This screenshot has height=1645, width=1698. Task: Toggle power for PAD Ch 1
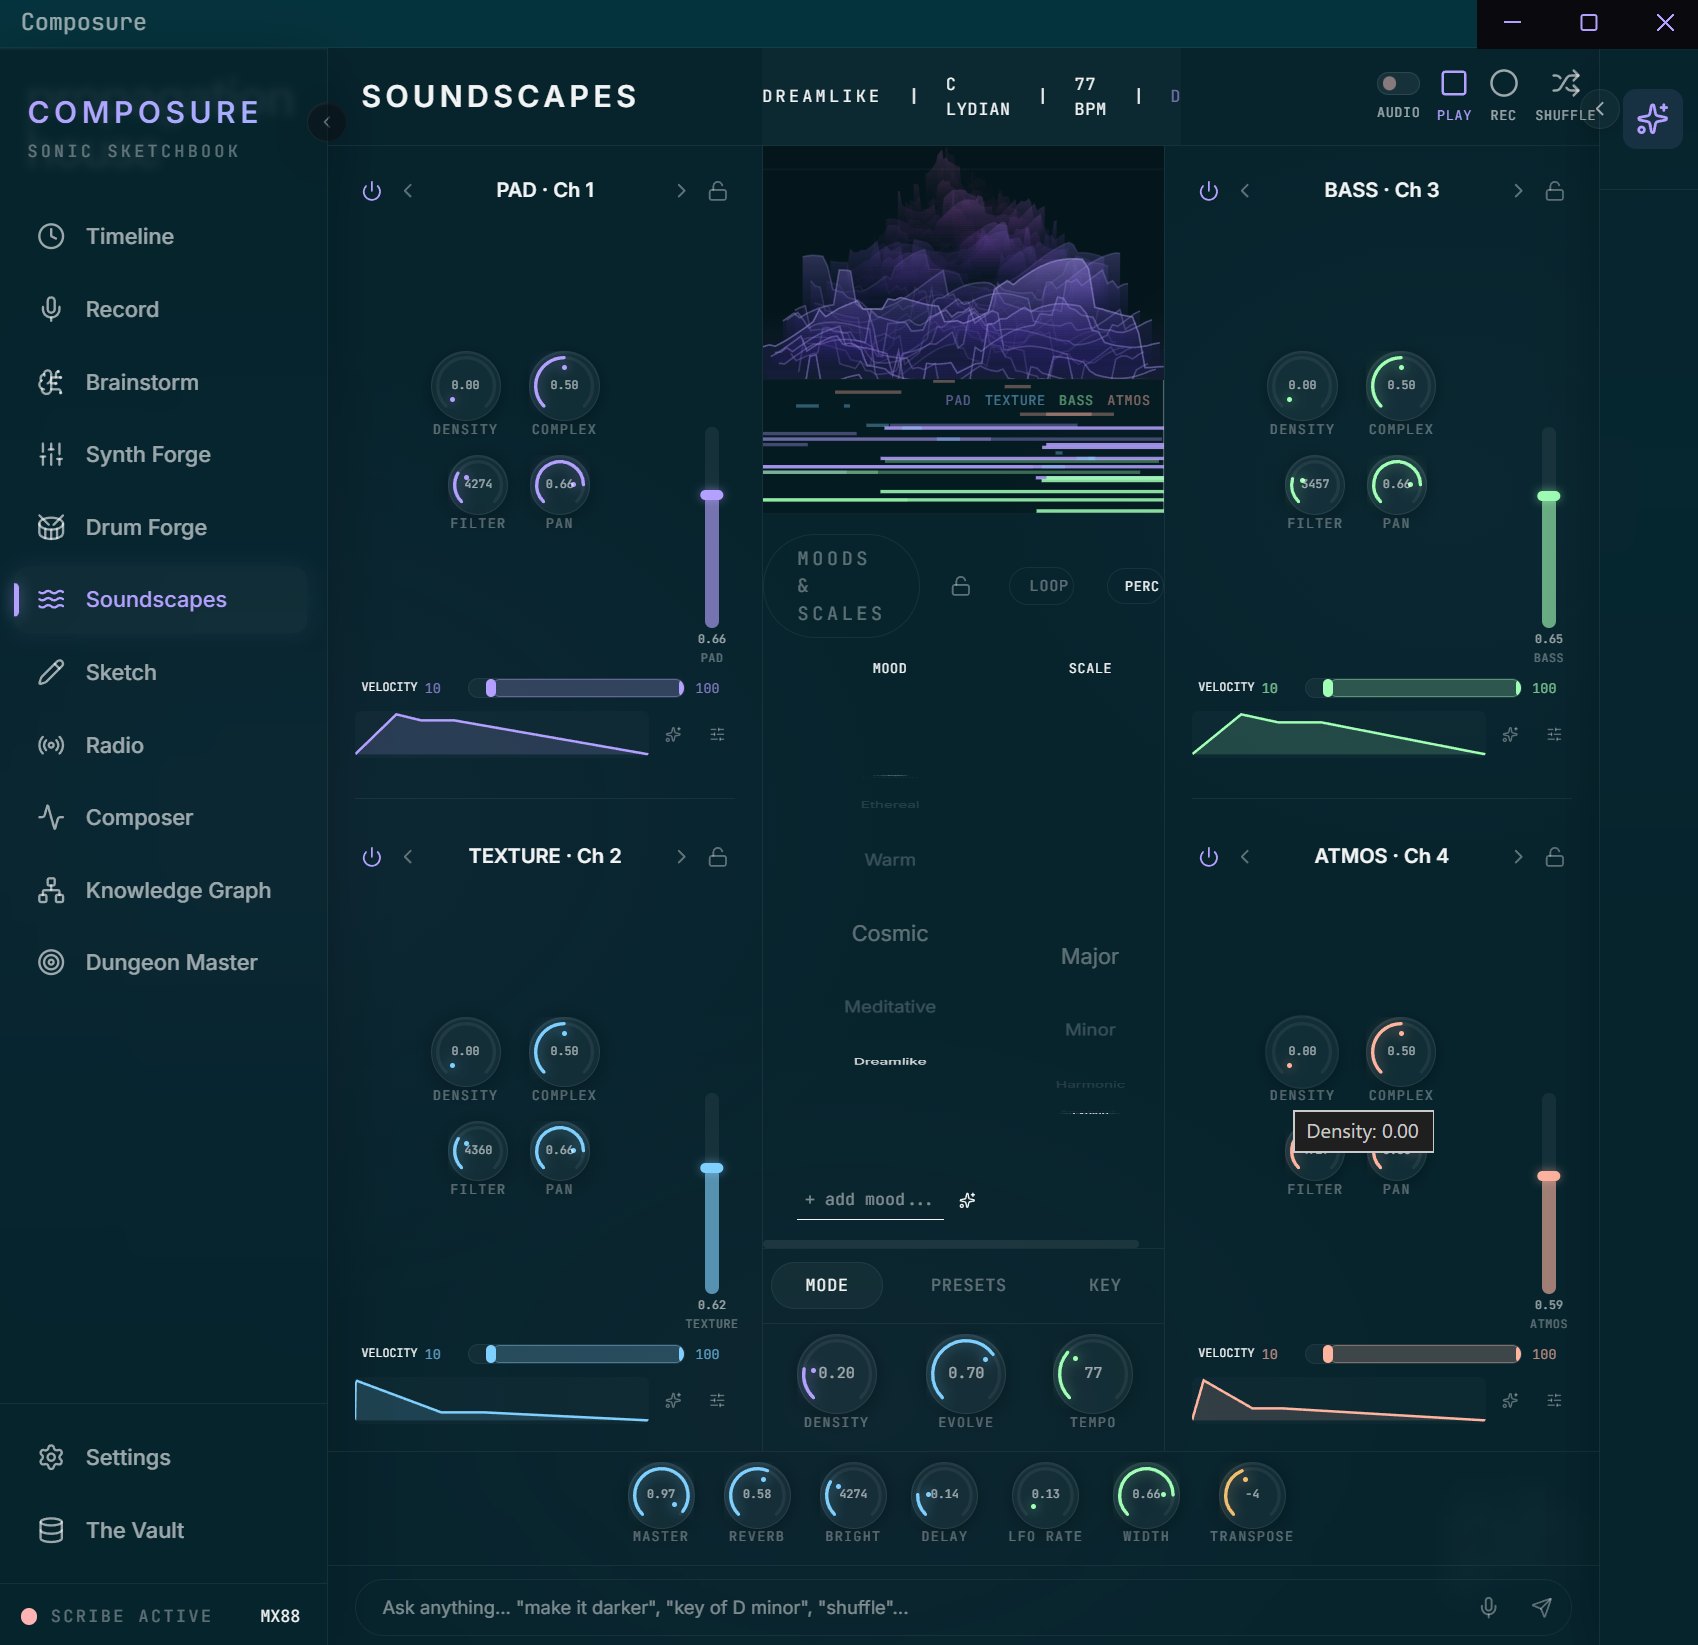[372, 191]
